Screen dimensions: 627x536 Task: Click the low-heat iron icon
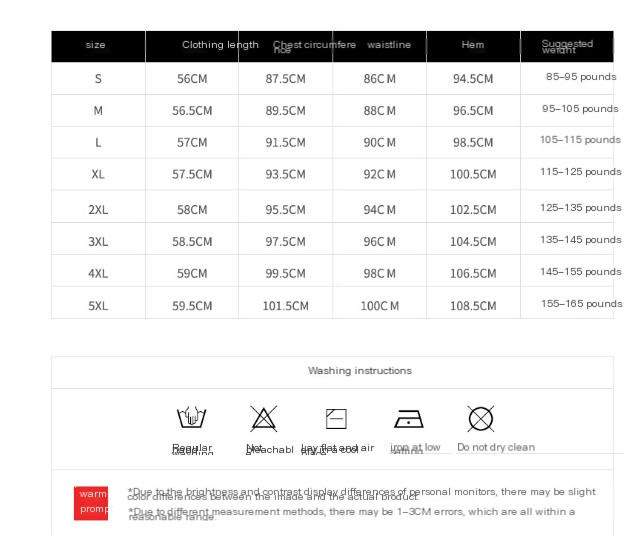pos(409,419)
